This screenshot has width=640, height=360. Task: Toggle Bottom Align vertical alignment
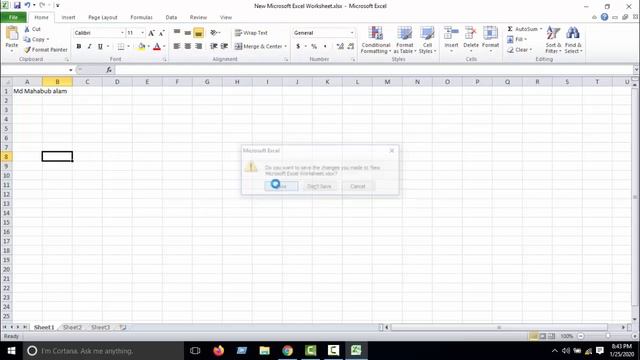tap(199, 32)
